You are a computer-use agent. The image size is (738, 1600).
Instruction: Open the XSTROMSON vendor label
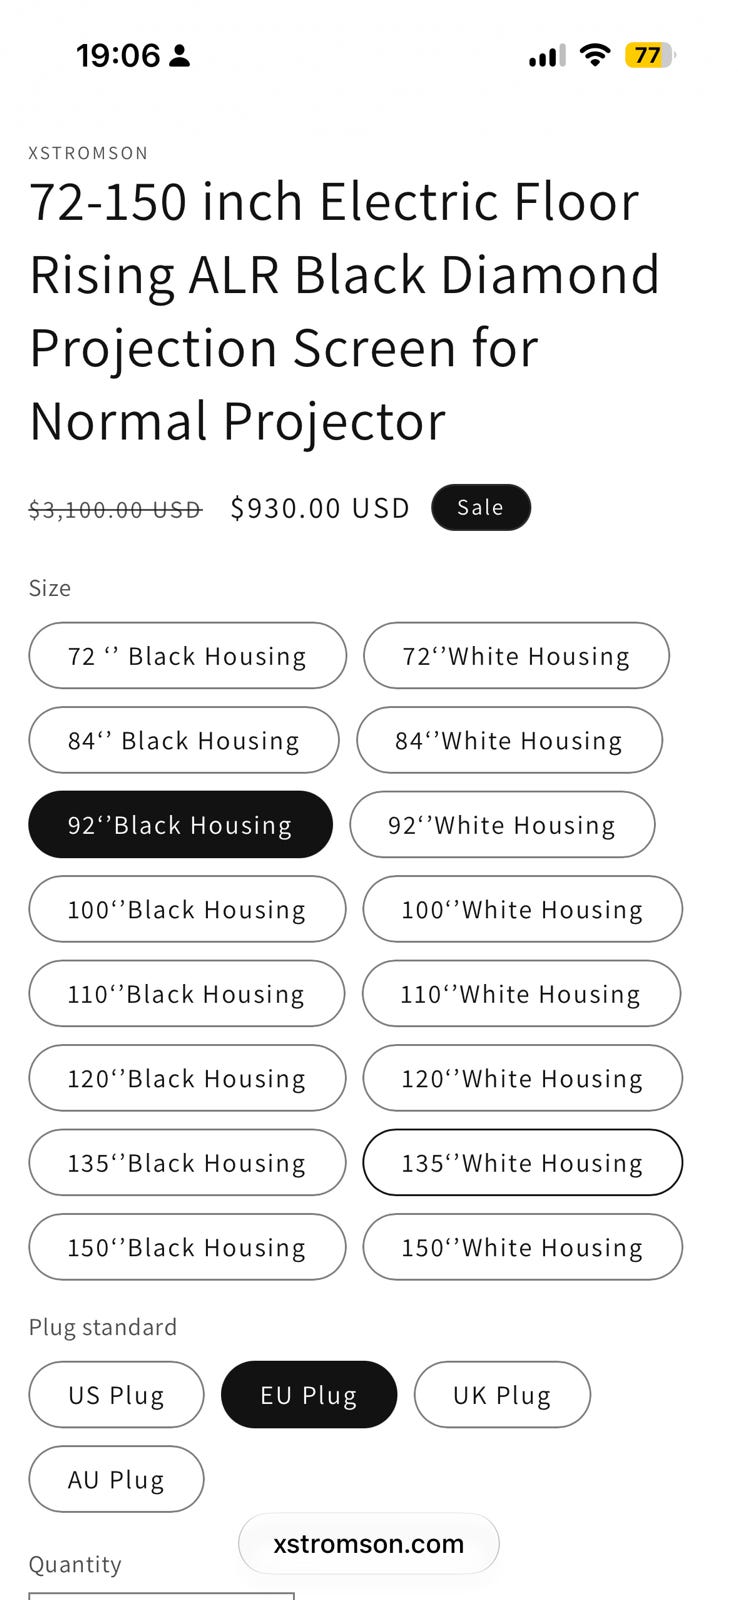click(x=89, y=153)
